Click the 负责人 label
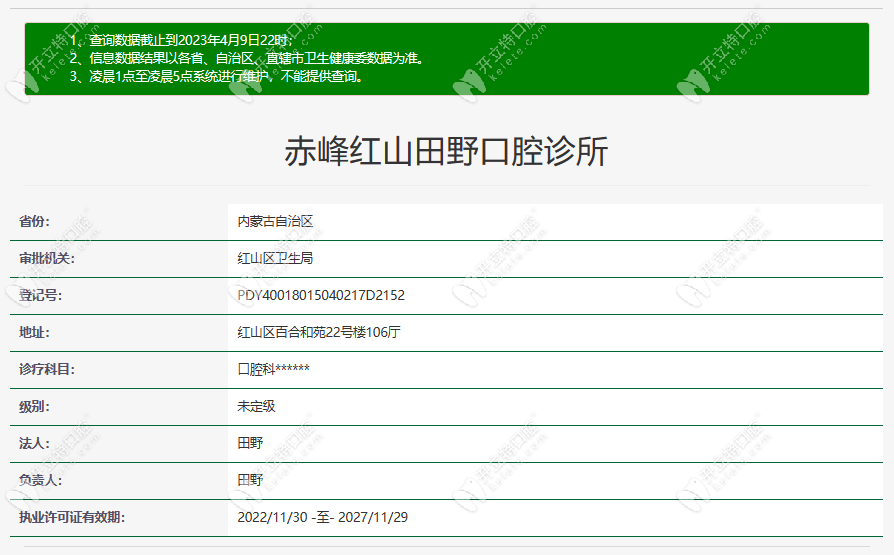This screenshot has width=894, height=555. point(40,480)
